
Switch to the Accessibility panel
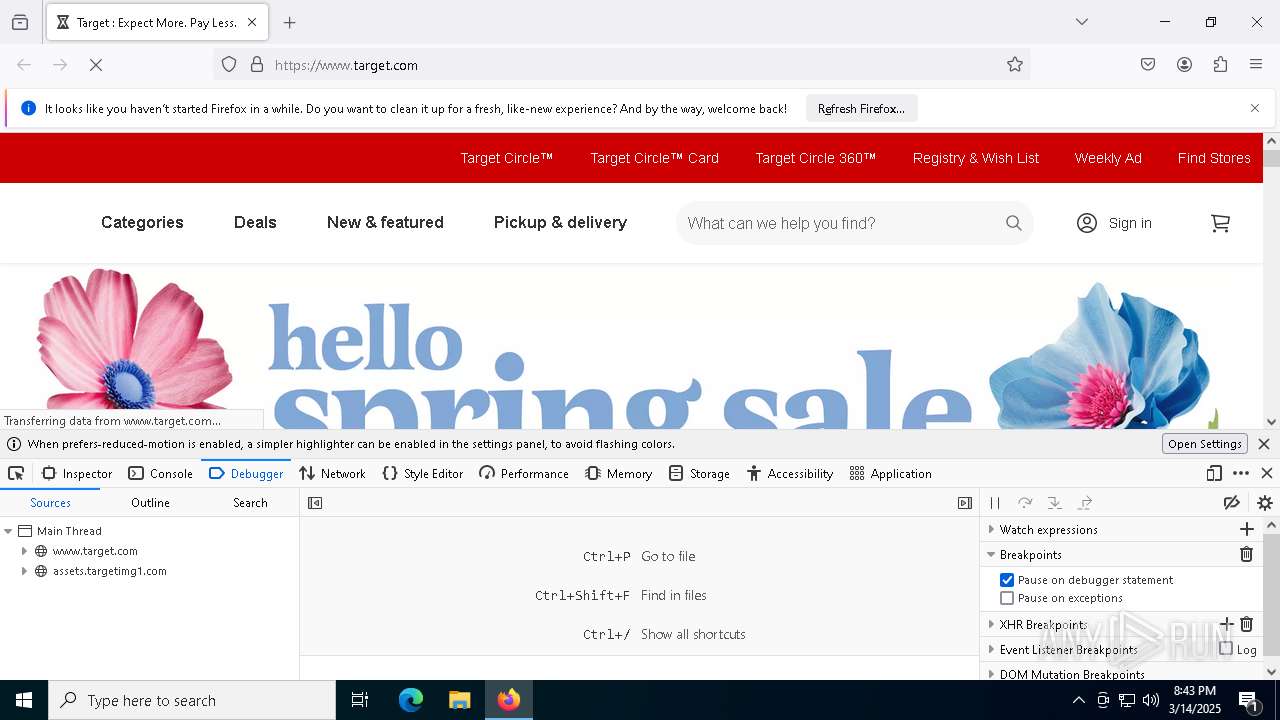click(x=790, y=474)
